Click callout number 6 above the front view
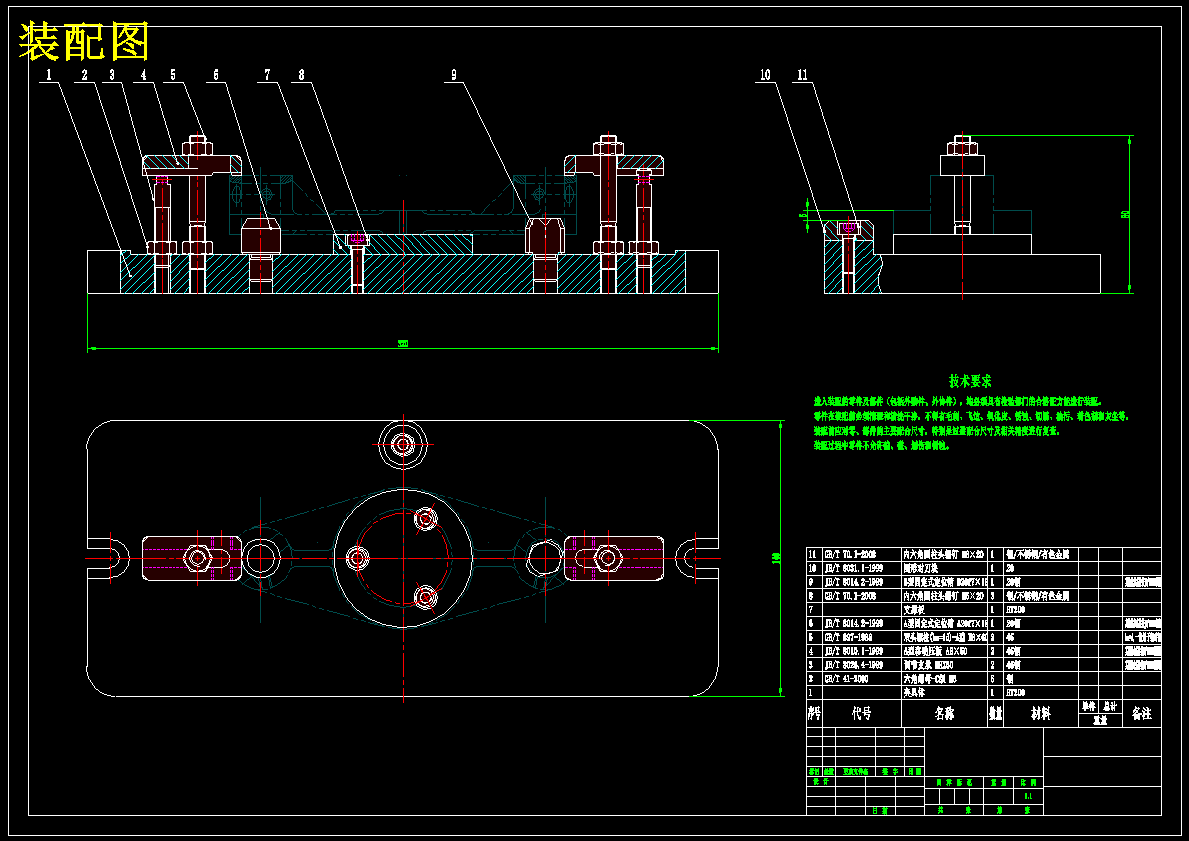The height and width of the screenshot is (841, 1189). point(216,75)
